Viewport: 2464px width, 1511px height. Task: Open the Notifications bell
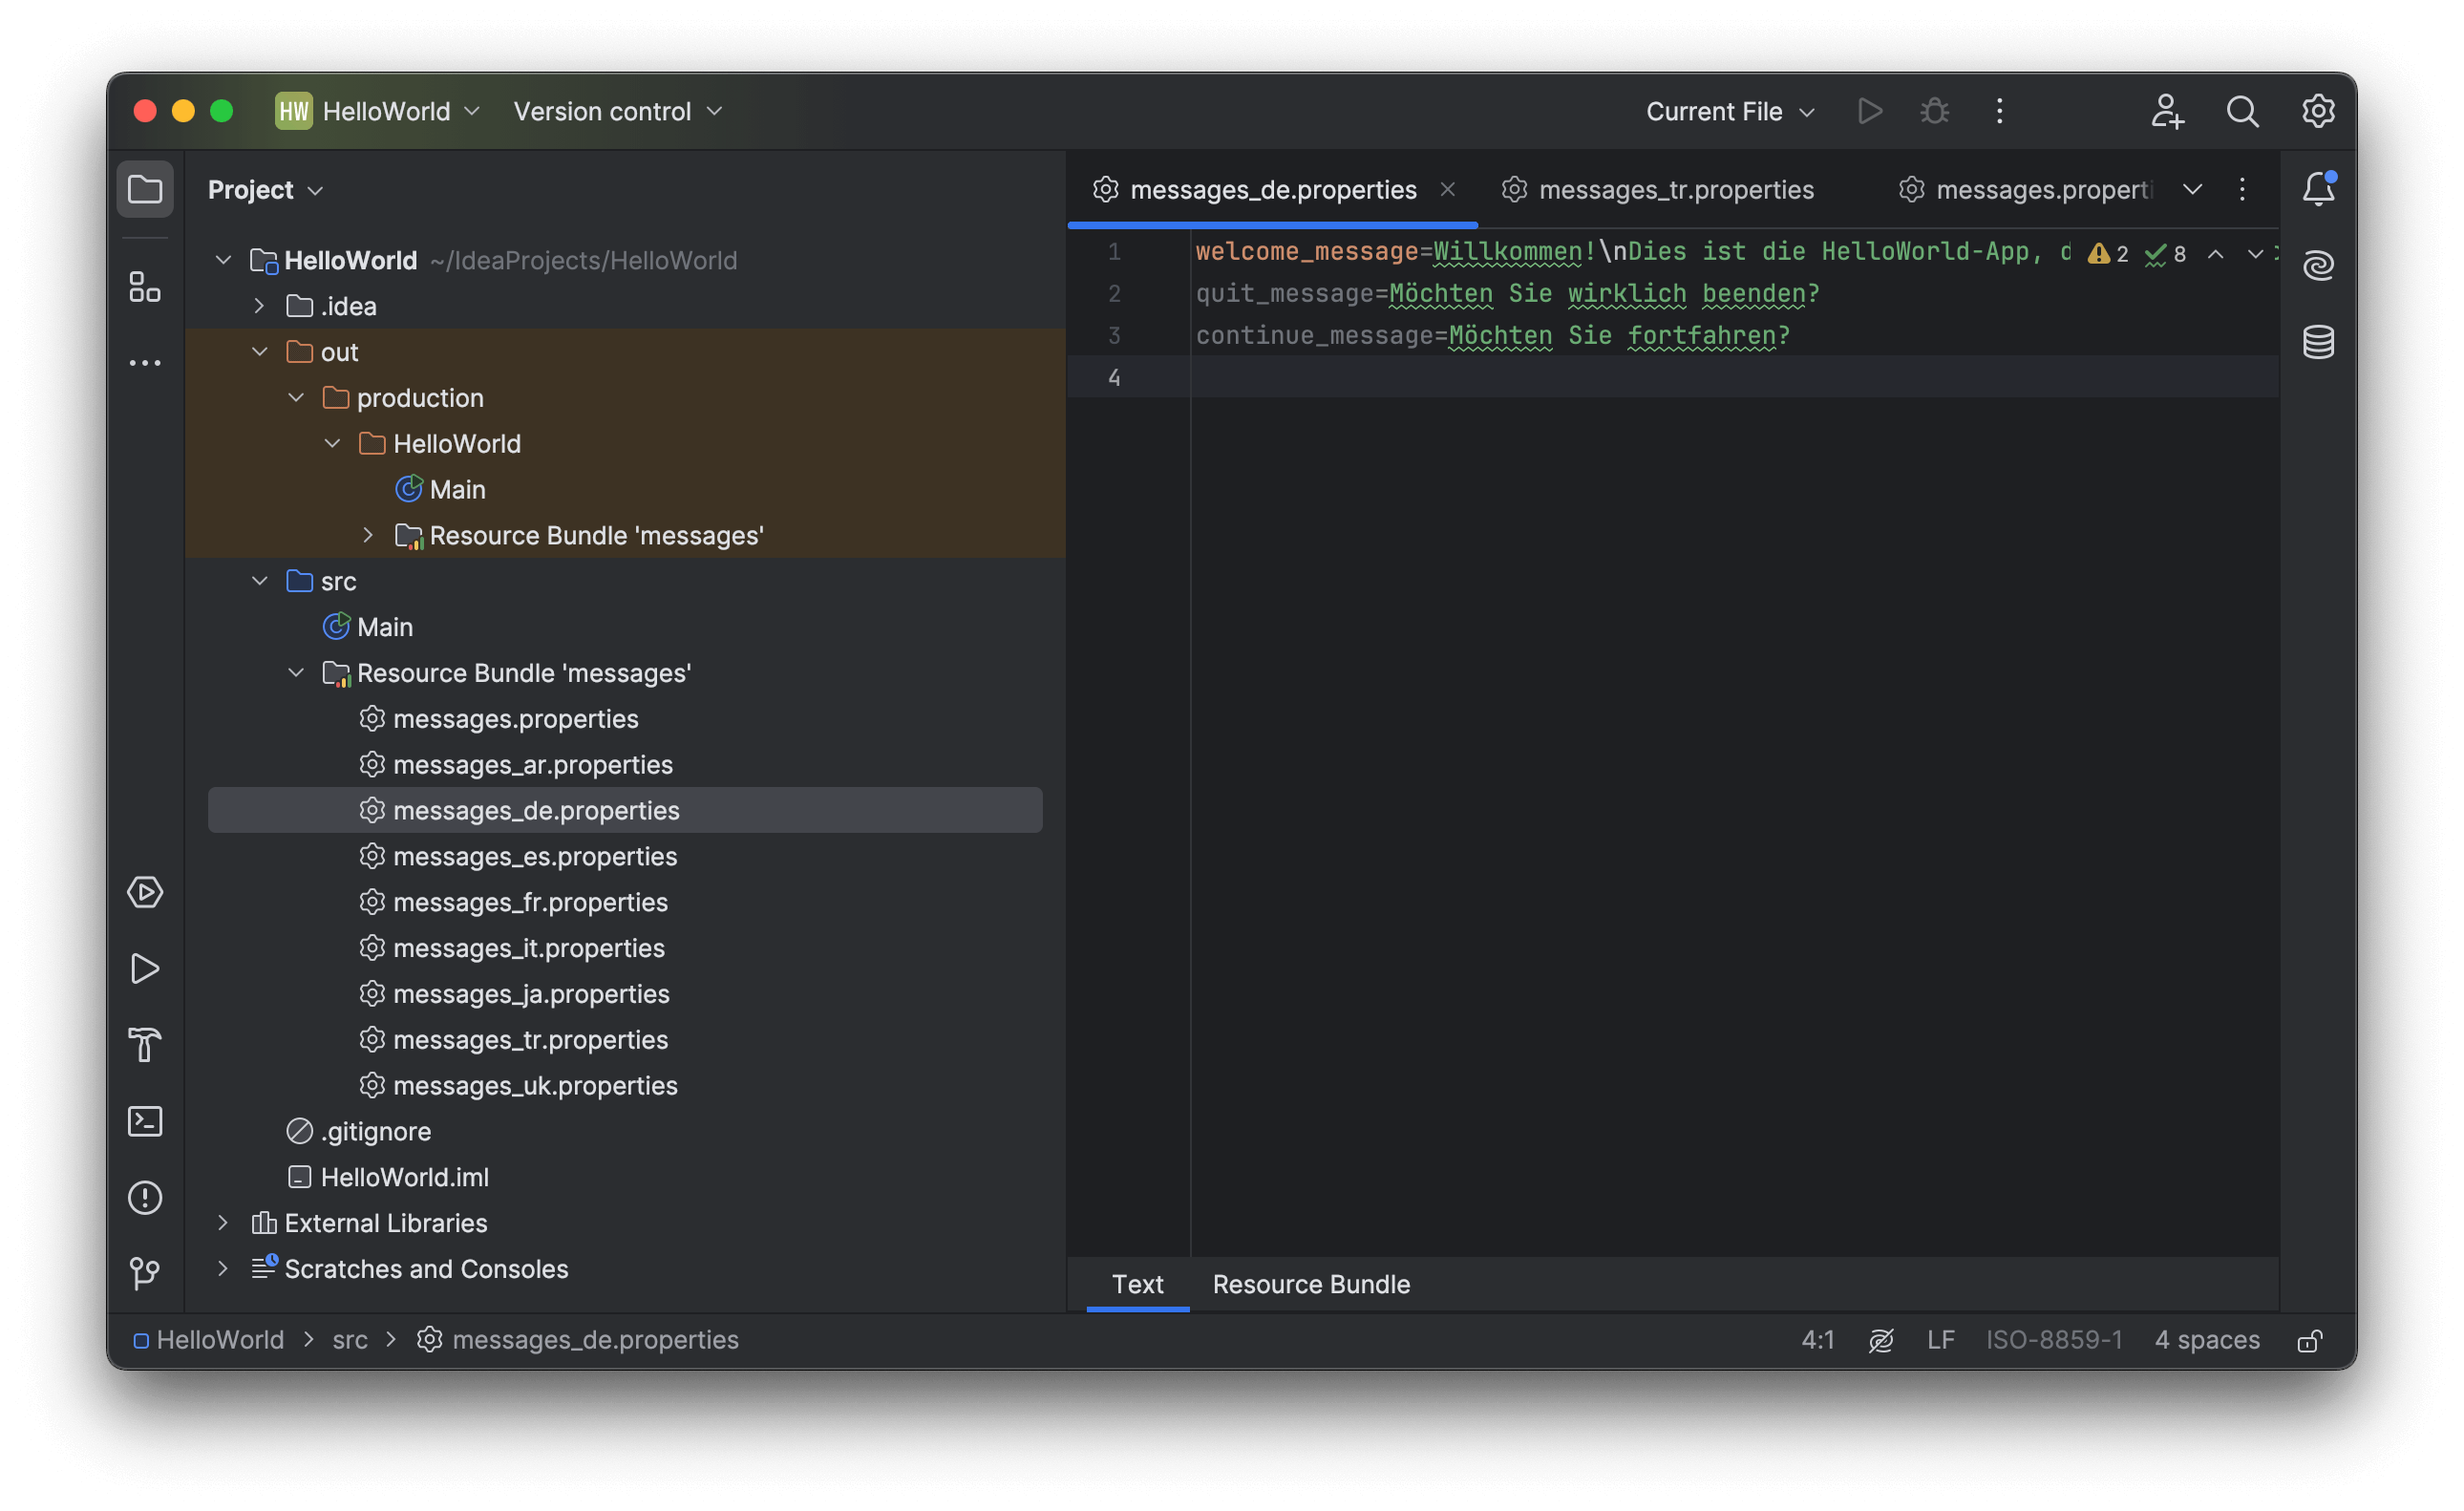coord(2318,189)
